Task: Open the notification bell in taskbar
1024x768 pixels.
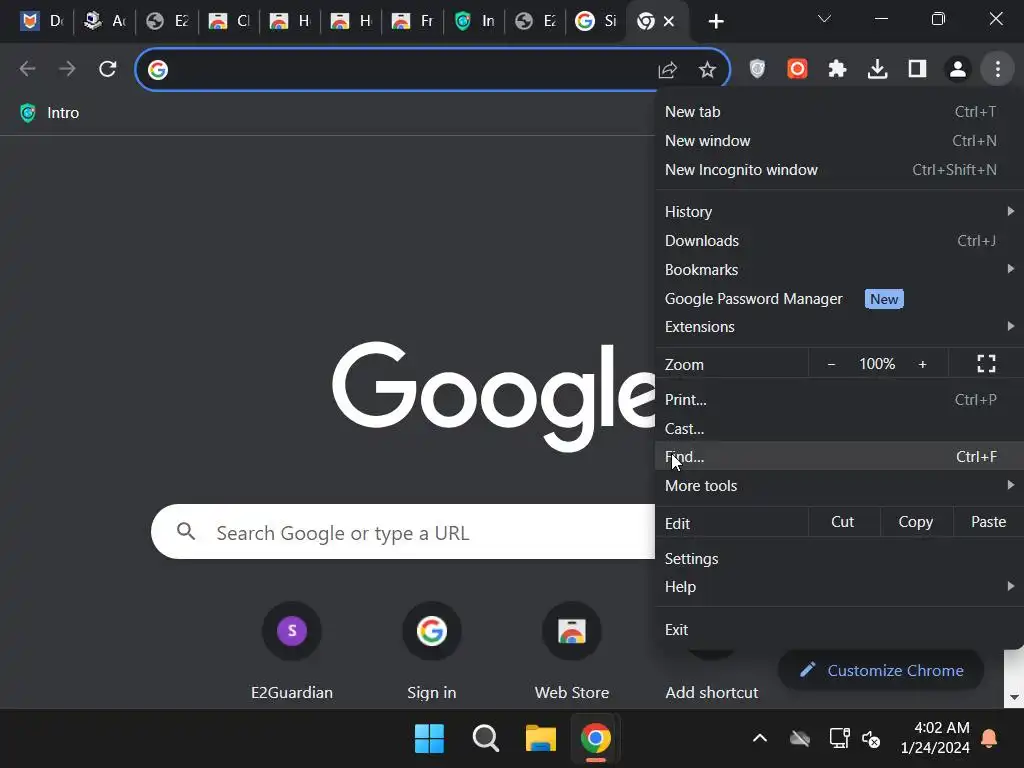Action: 989,738
